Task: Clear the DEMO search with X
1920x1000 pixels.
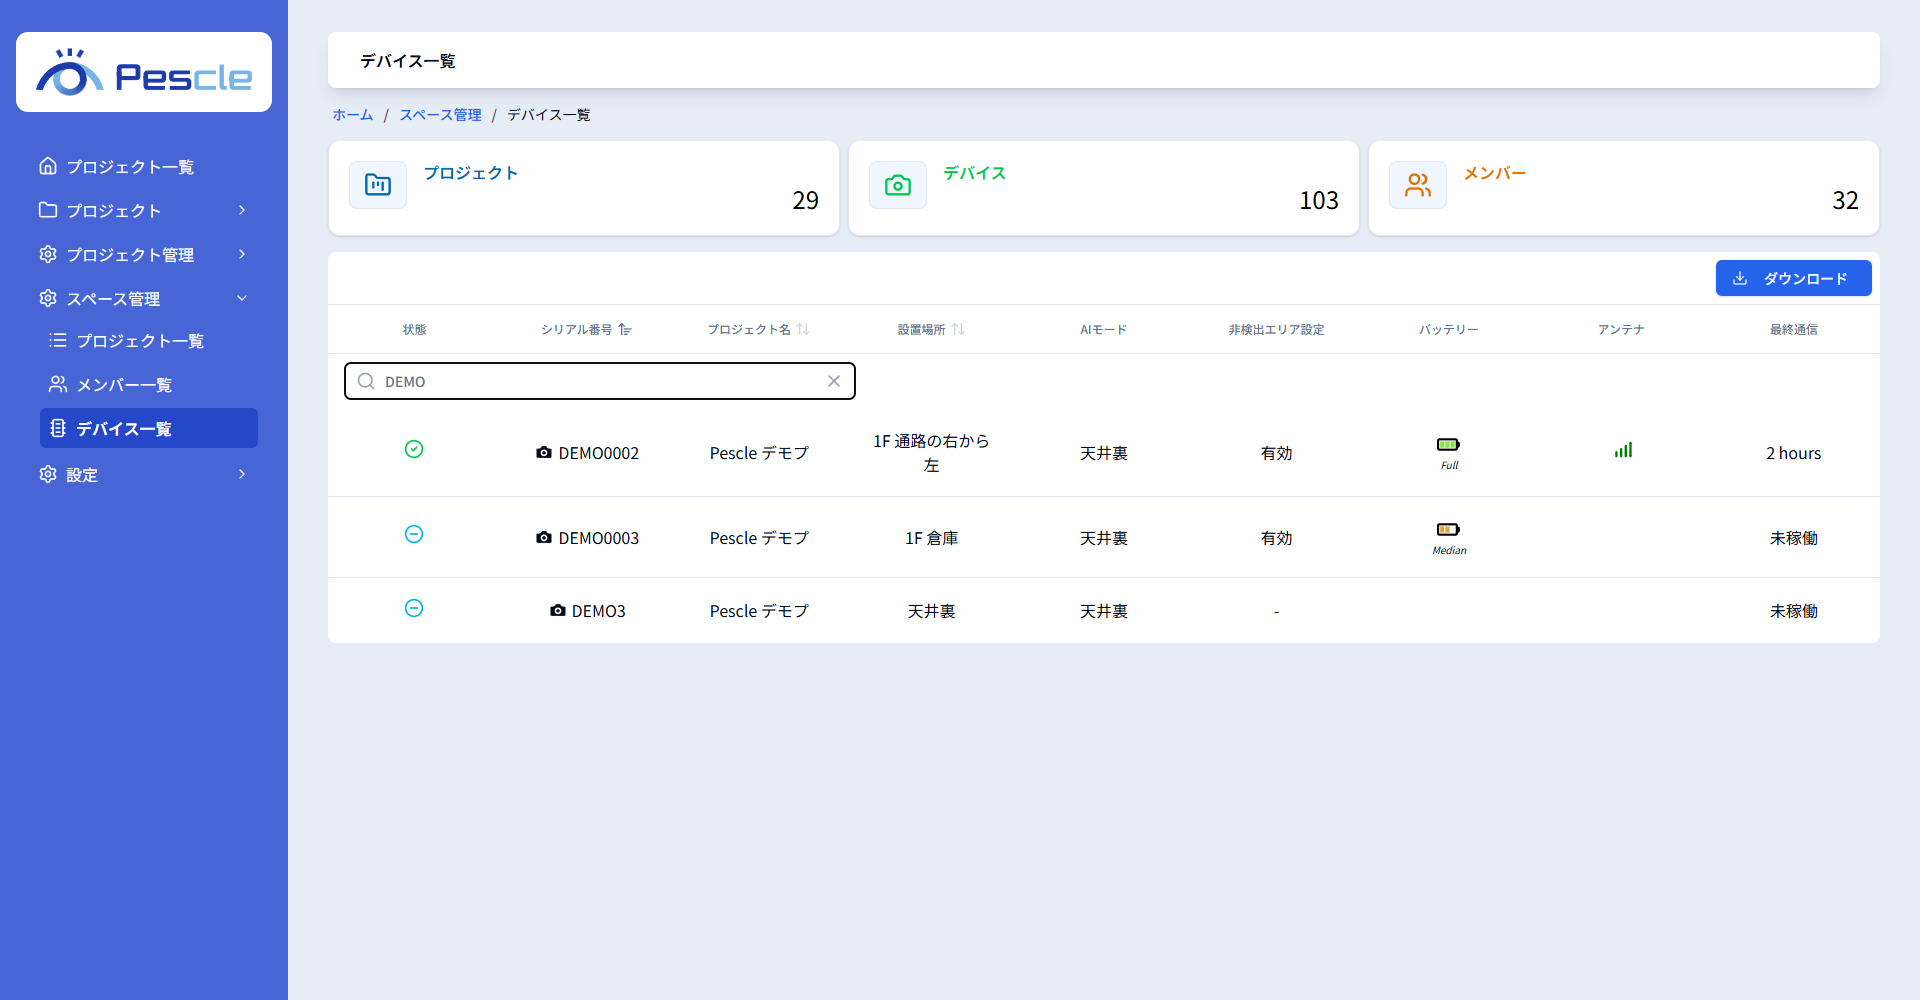Action: (x=834, y=381)
